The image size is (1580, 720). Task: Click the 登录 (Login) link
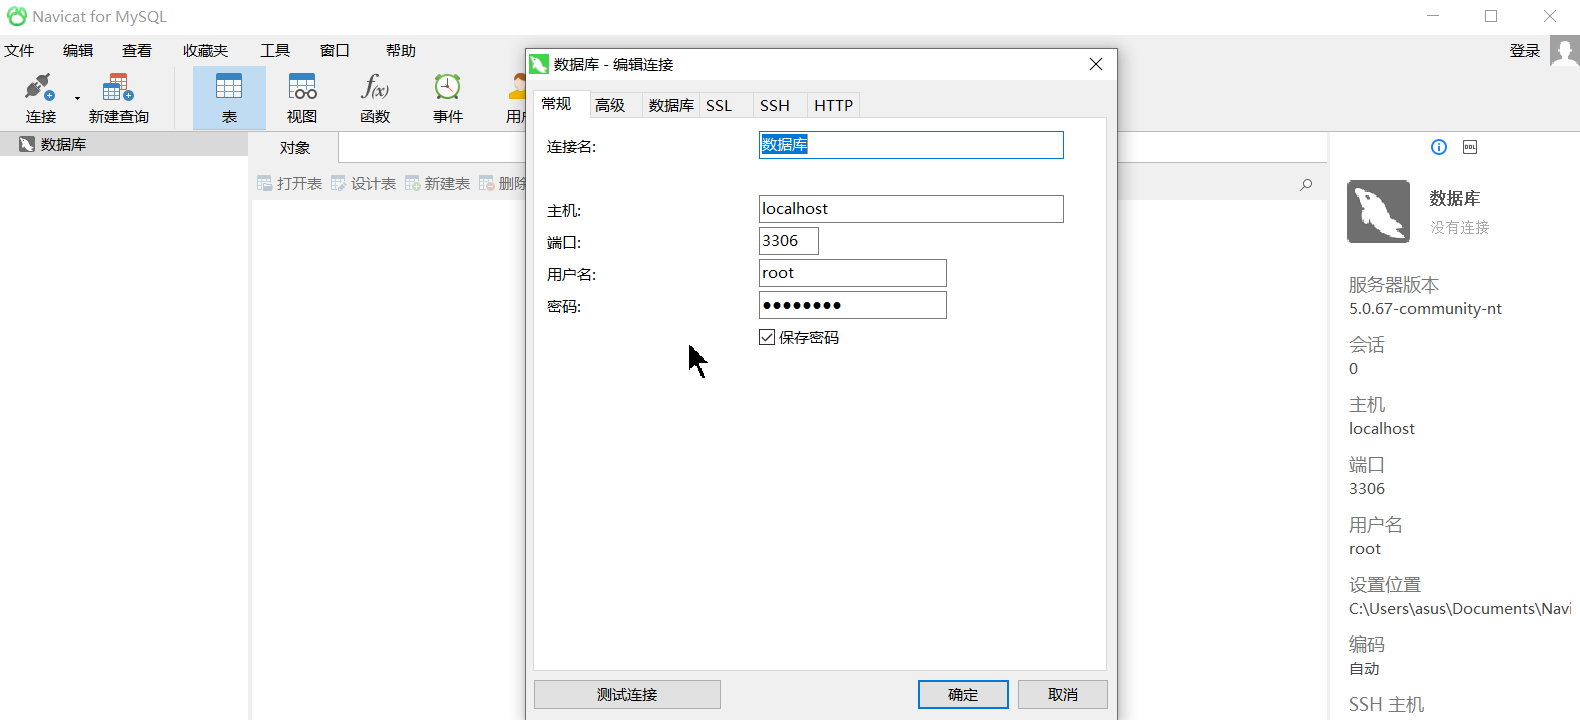click(1525, 50)
